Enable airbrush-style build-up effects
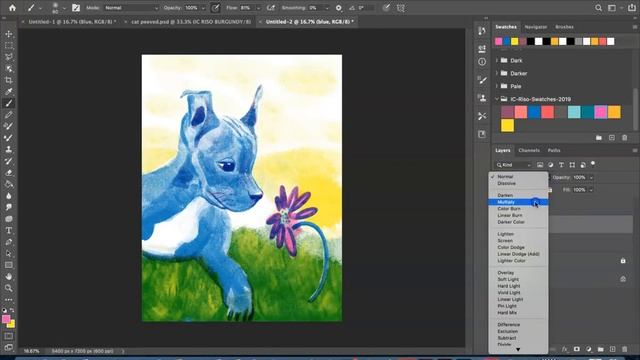 (x=270, y=8)
